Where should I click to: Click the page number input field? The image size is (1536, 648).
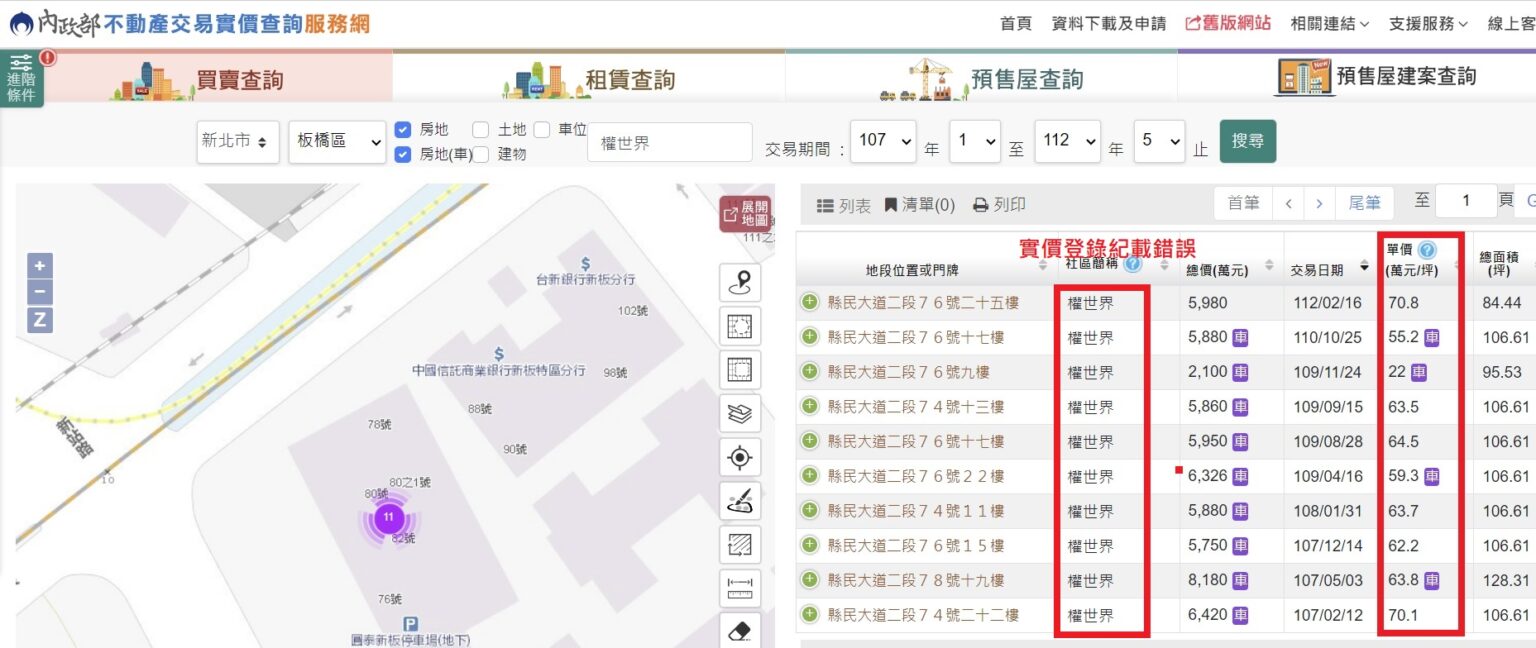point(1466,201)
